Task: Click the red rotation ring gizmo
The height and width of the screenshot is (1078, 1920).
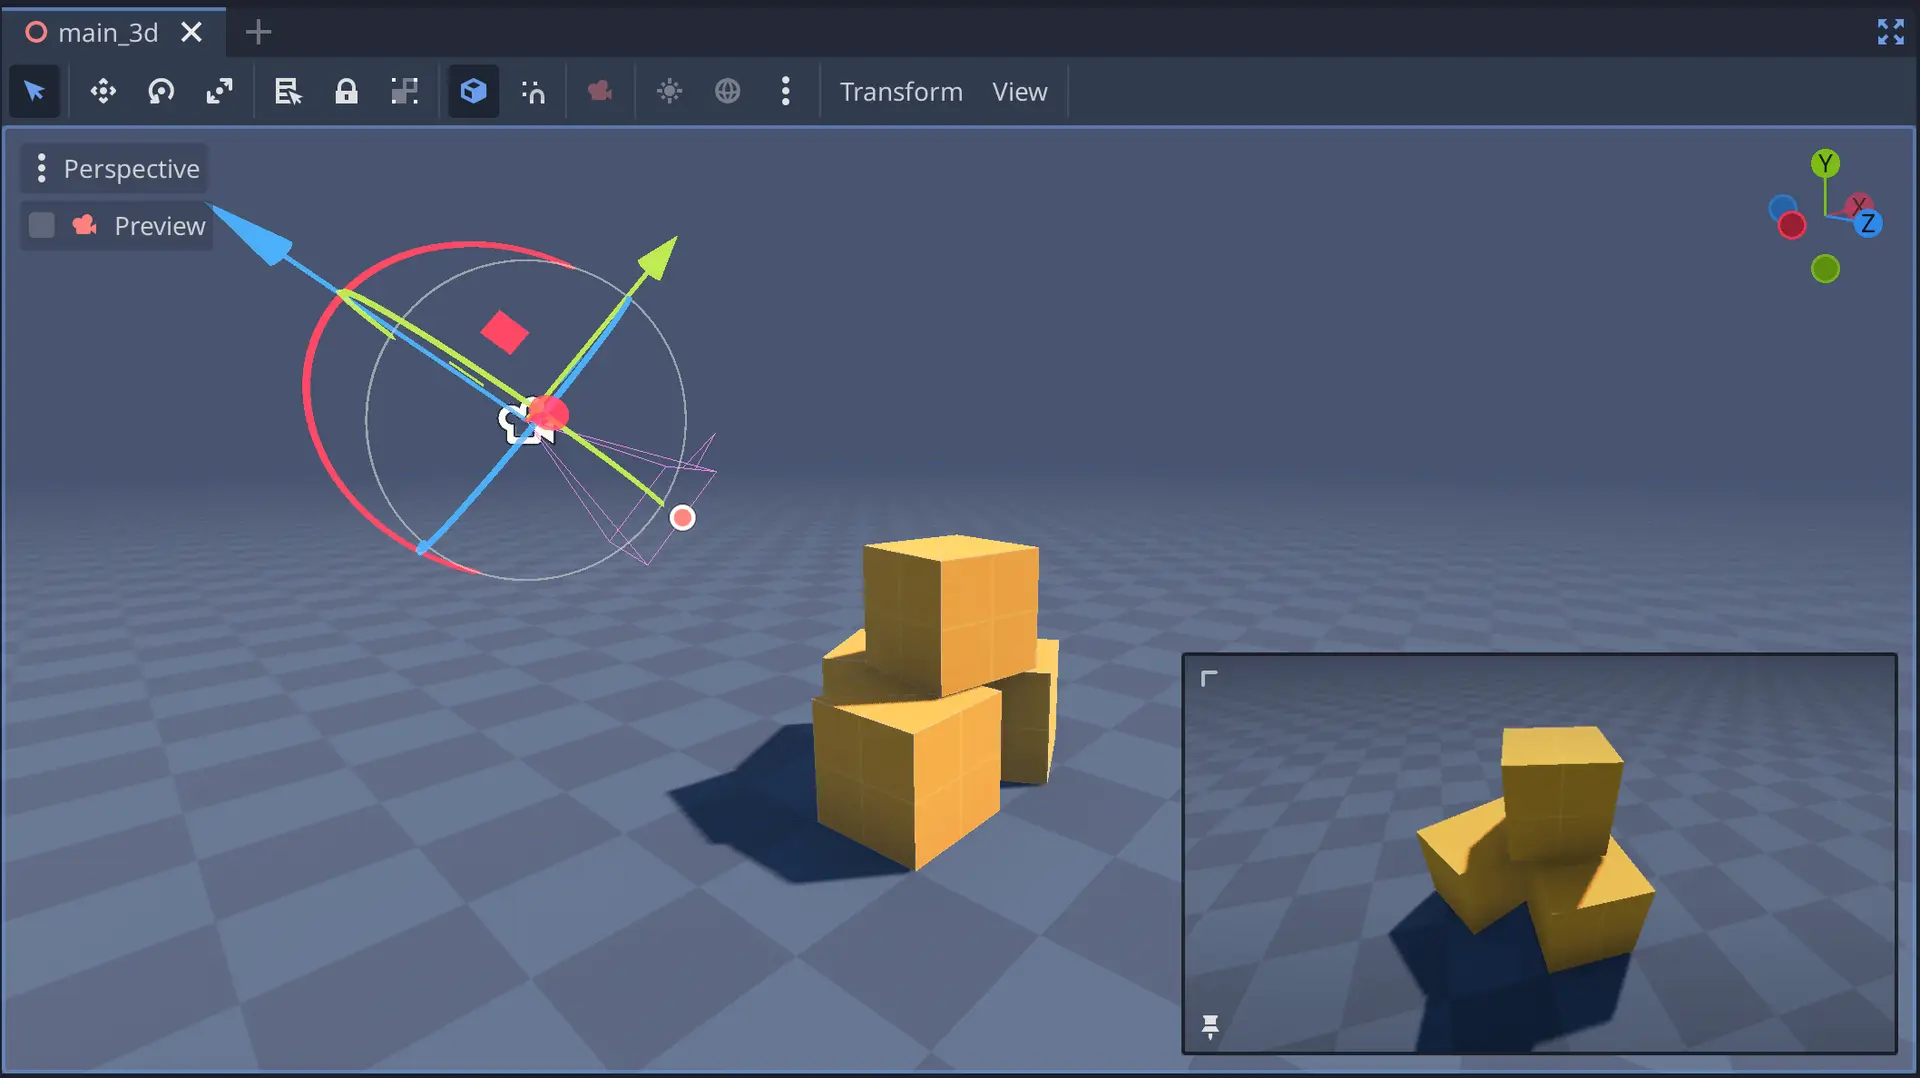Action: [306, 385]
